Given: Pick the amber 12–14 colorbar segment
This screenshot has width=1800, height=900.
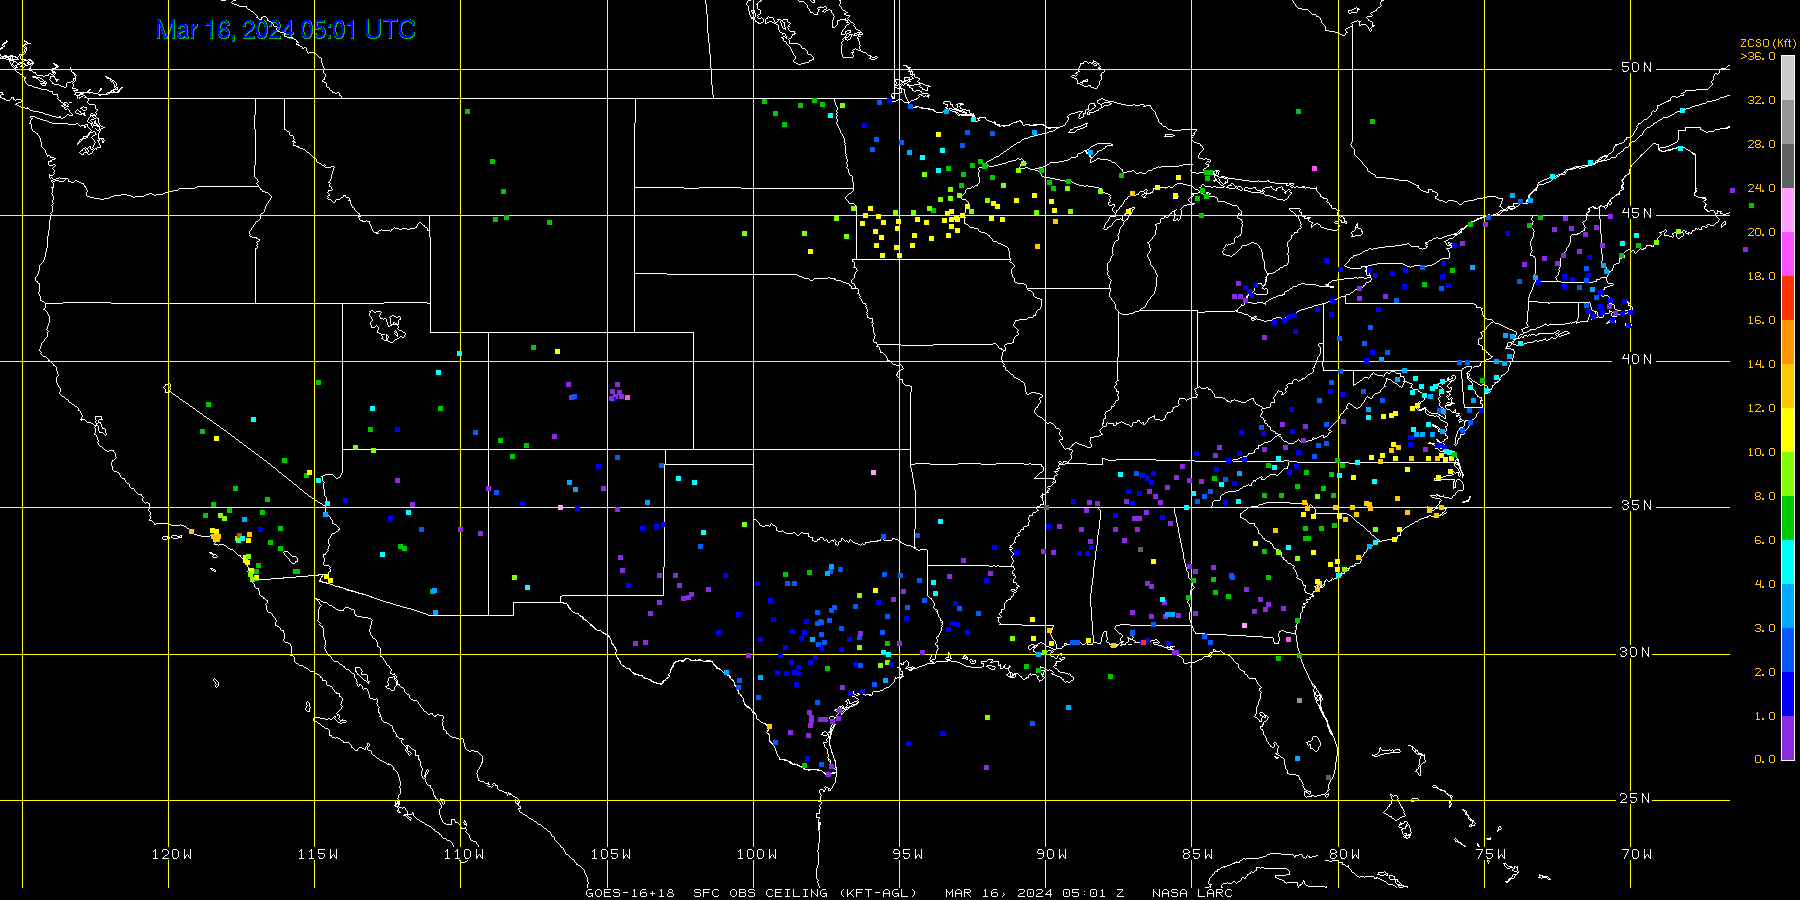Looking at the screenshot, I should pyautogui.click(x=1788, y=386).
